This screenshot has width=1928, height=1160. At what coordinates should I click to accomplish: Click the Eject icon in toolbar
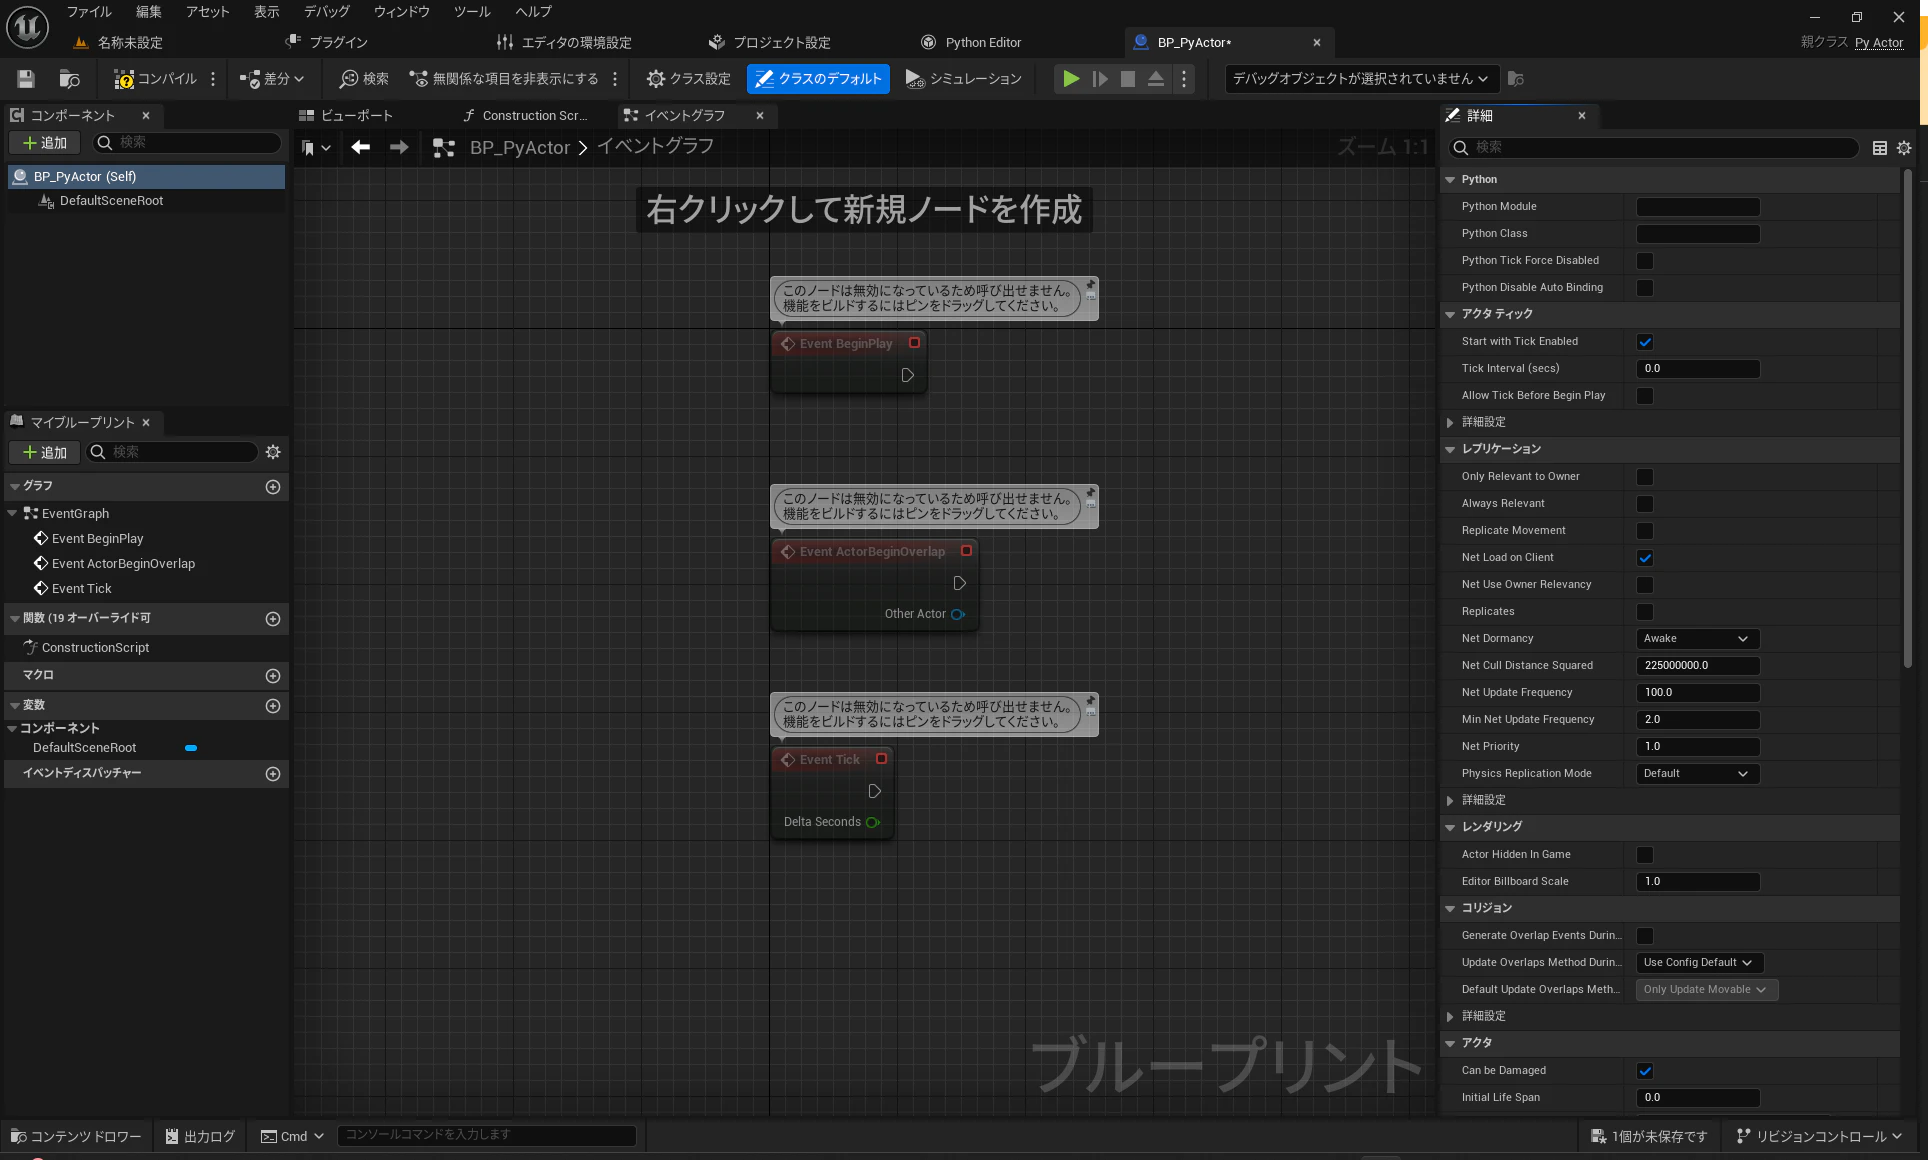click(x=1156, y=79)
